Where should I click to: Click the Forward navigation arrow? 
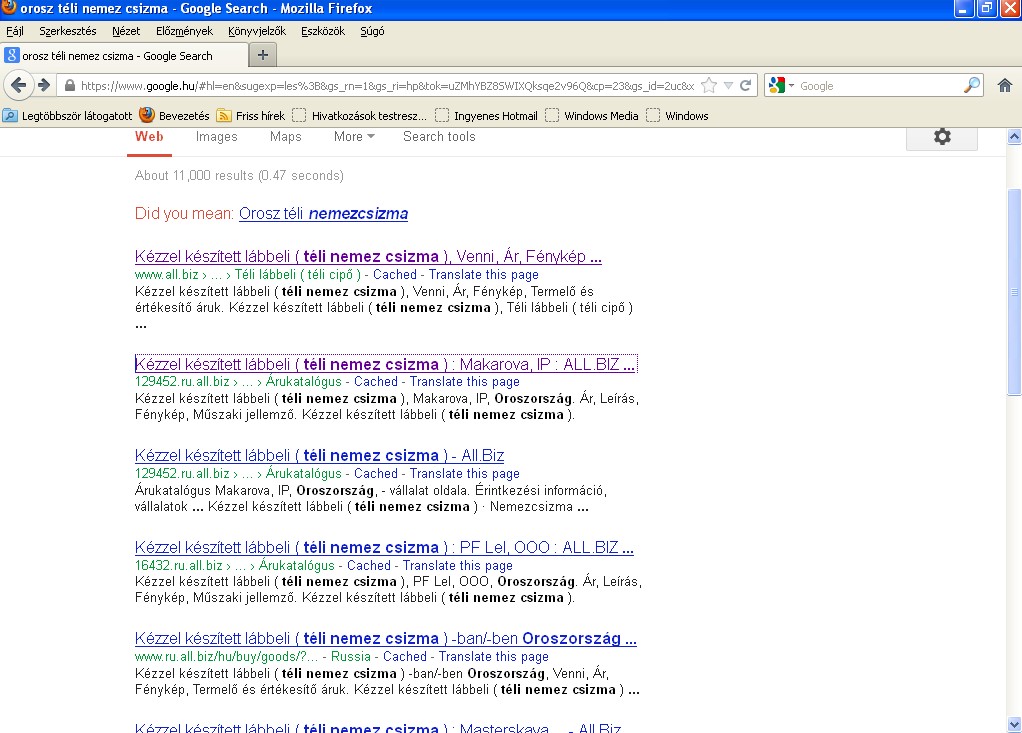pyautogui.click(x=44, y=85)
